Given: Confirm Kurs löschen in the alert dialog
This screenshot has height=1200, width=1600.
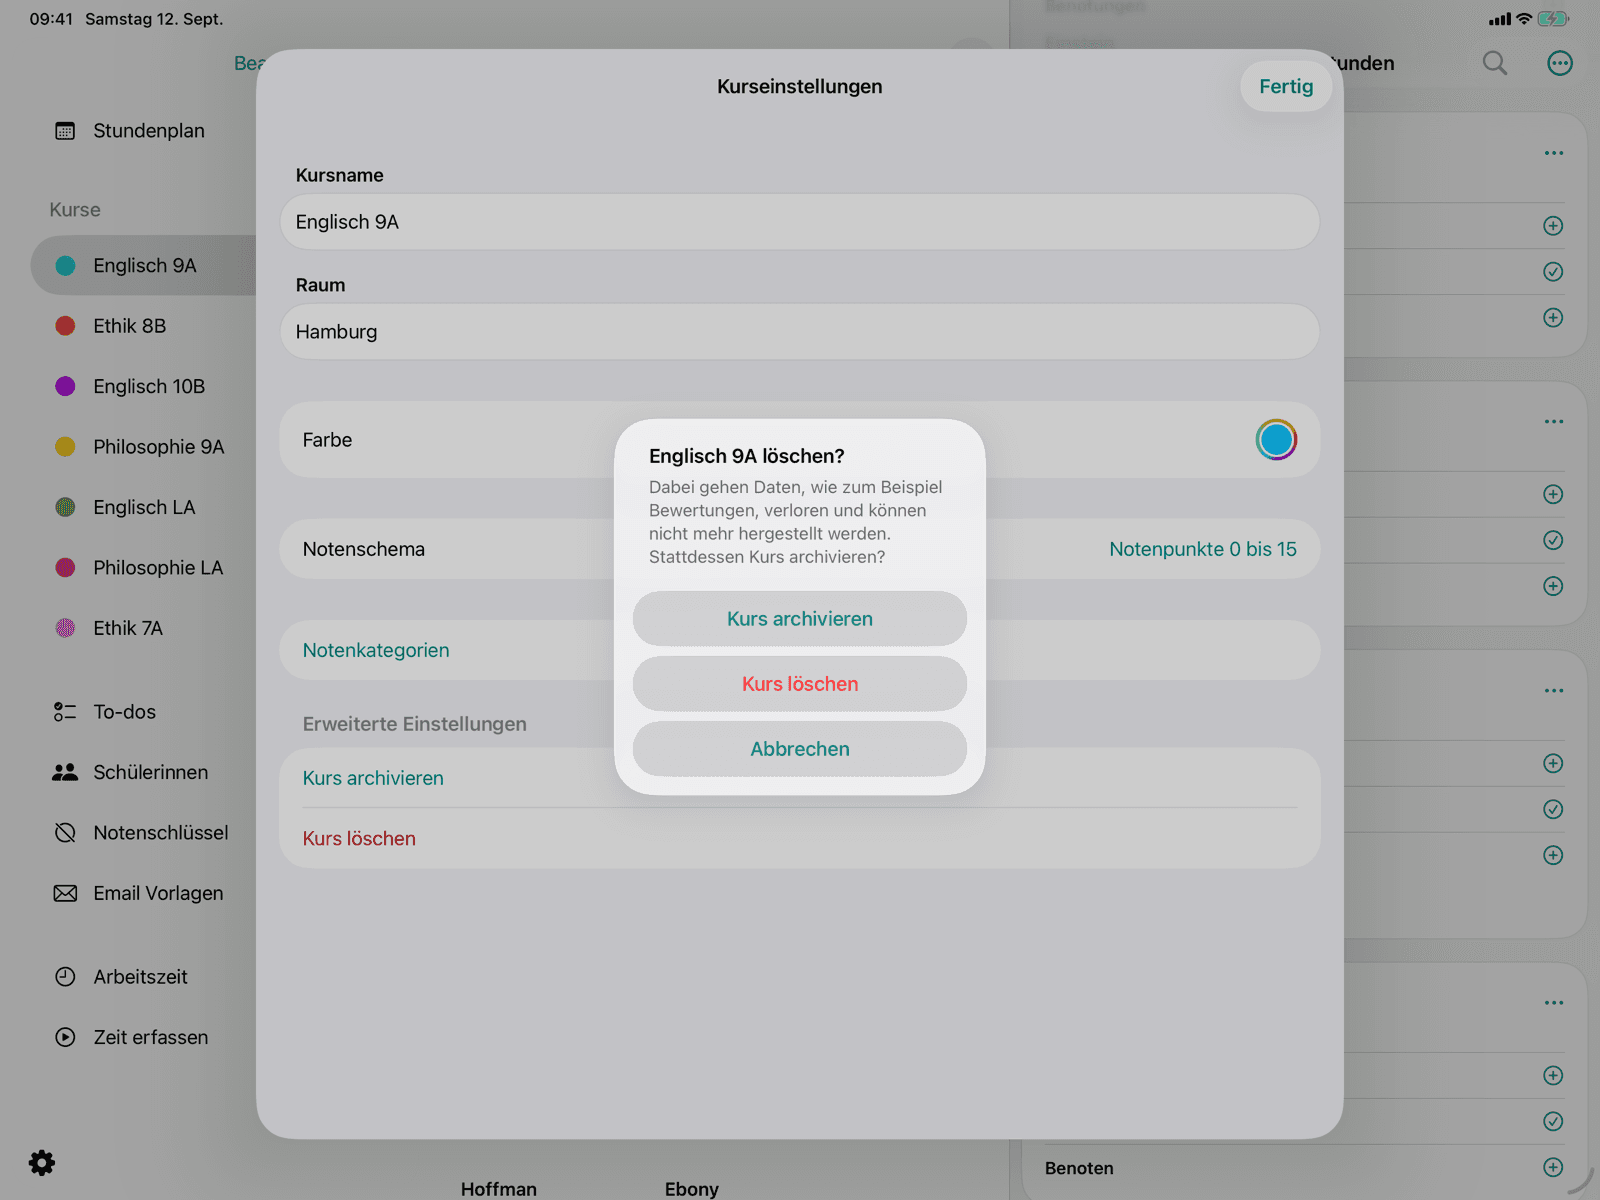Looking at the screenshot, I should pyautogui.click(x=800, y=684).
